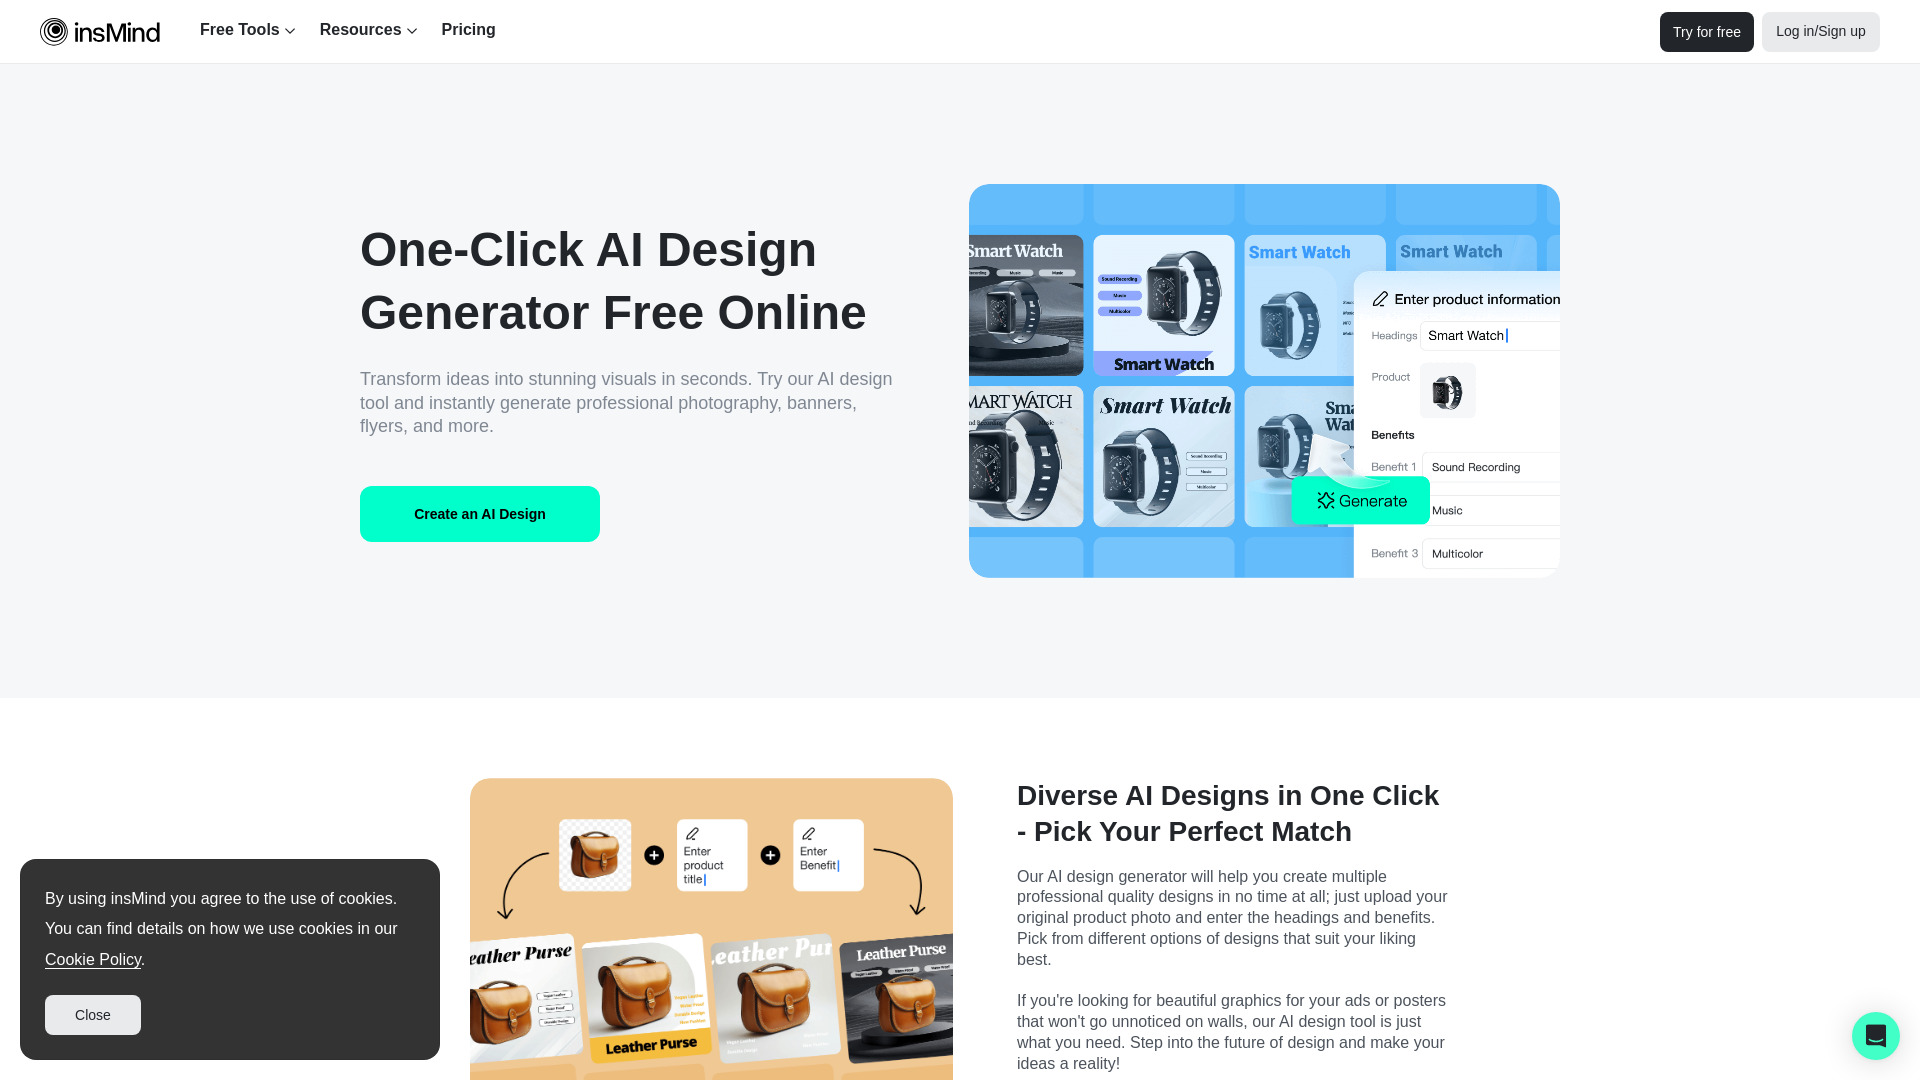Click the Cookie Policy link
Viewport: 1920px width, 1080px height.
[x=92, y=959]
